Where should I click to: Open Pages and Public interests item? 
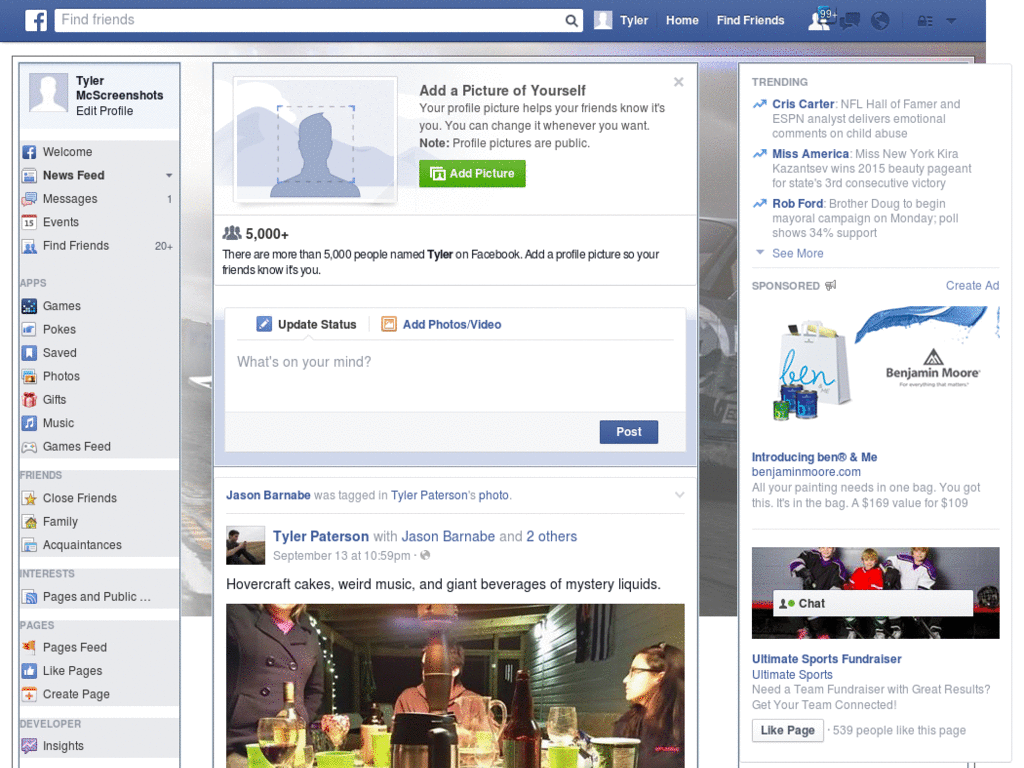(98, 596)
